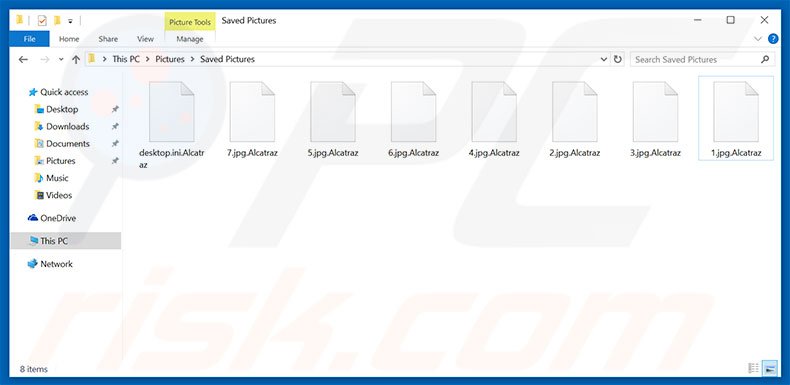Customize Quick Access Toolbar dropdown
Viewport: 790px width, 385px height.
(x=71, y=21)
